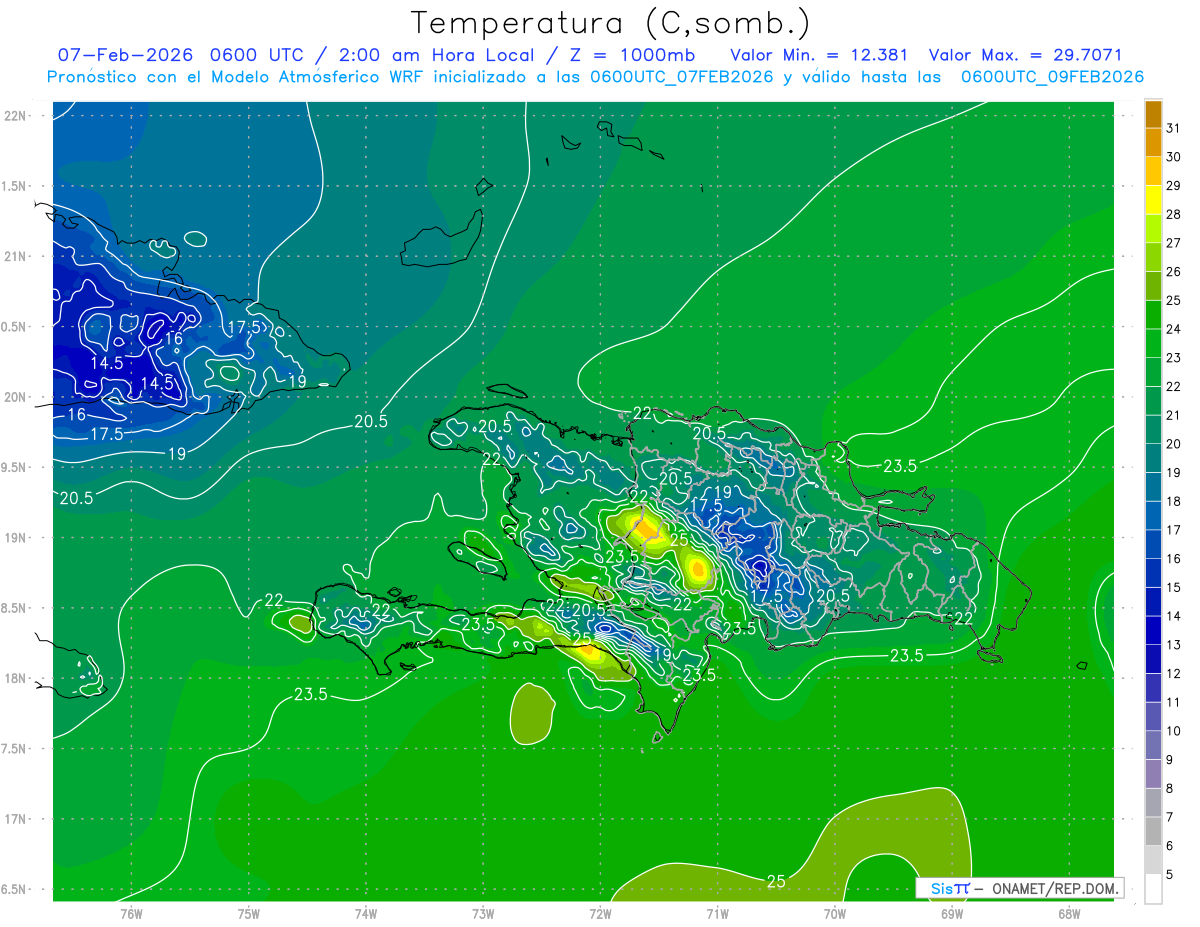Image resolution: width=1200 pixels, height=927 pixels.
Task: Pick the gray legend swatch between 6 and 7
Action: pos(1153,831)
